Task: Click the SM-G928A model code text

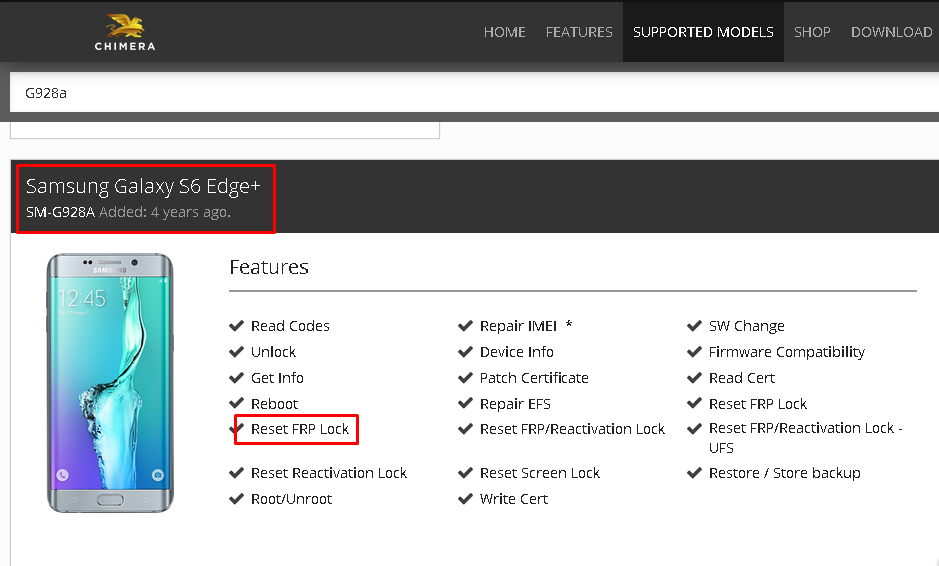Action: [60, 212]
